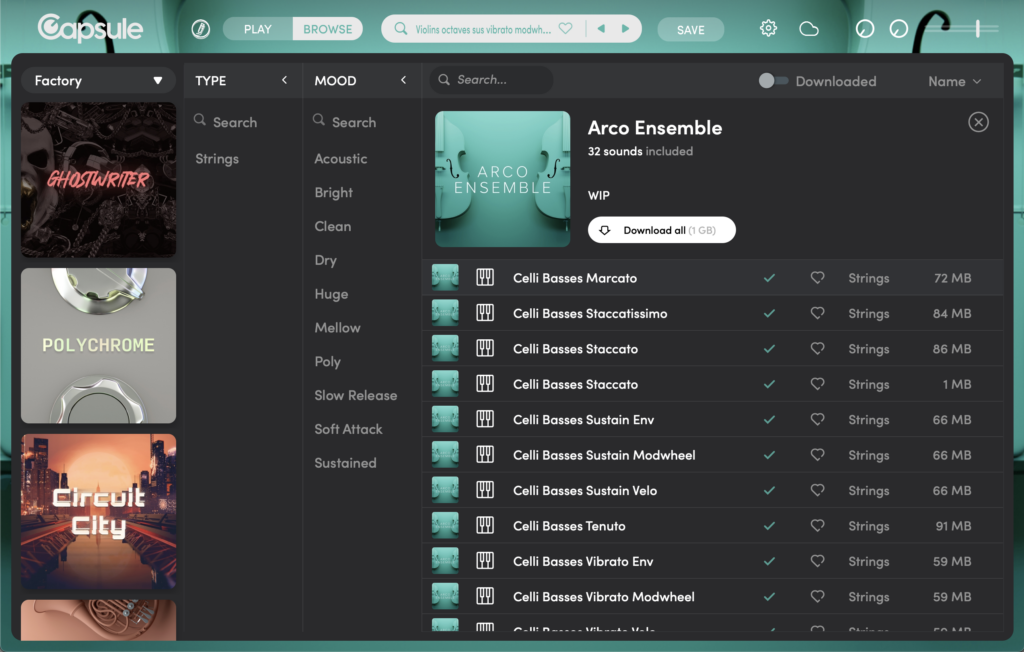The image size is (1024, 652).
Task: Toggle the checkmark for Celli Basses Sustain Env
Action: 768,420
